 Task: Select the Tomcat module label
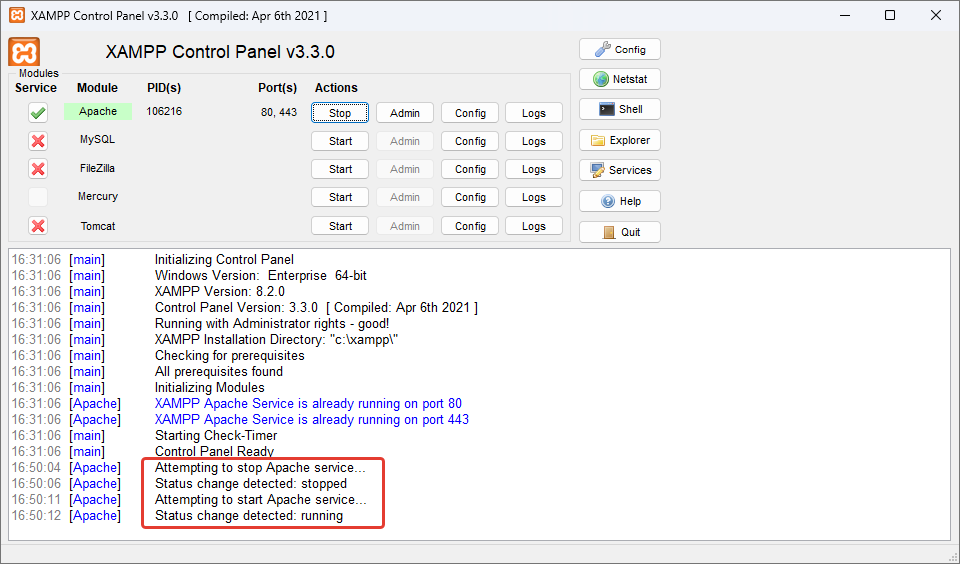click(x=98, y=226)
